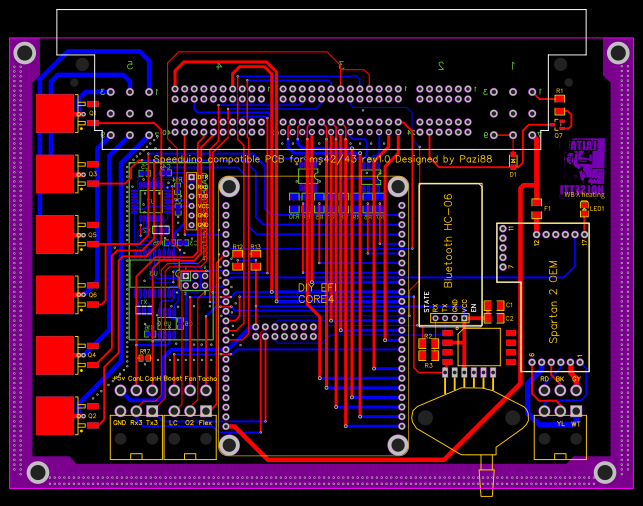Click connector section number 4

[219, 65]
